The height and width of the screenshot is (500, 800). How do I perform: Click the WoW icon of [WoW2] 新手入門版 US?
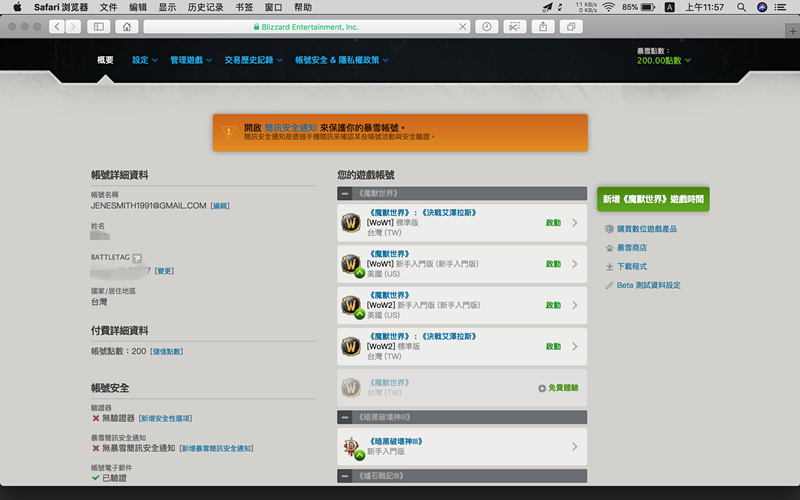click(351, 305)
